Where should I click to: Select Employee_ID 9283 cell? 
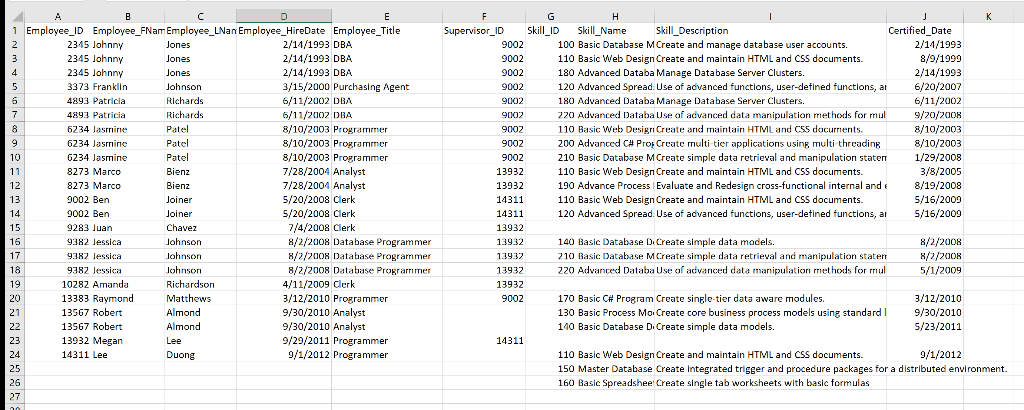(58, 228)
